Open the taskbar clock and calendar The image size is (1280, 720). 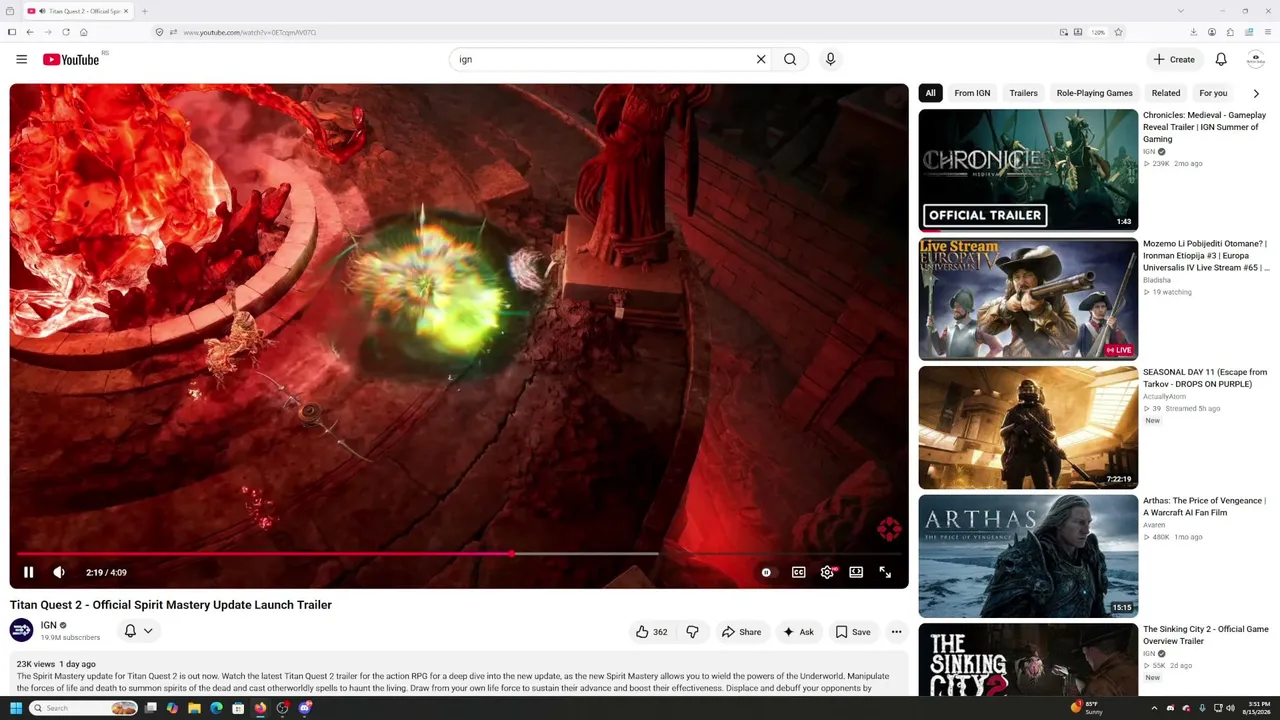1257,708
